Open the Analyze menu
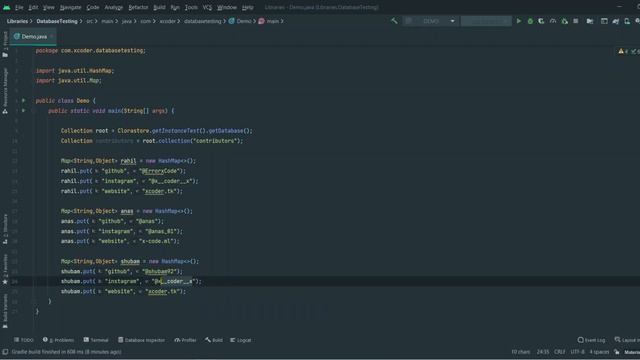 coord(113,7)
